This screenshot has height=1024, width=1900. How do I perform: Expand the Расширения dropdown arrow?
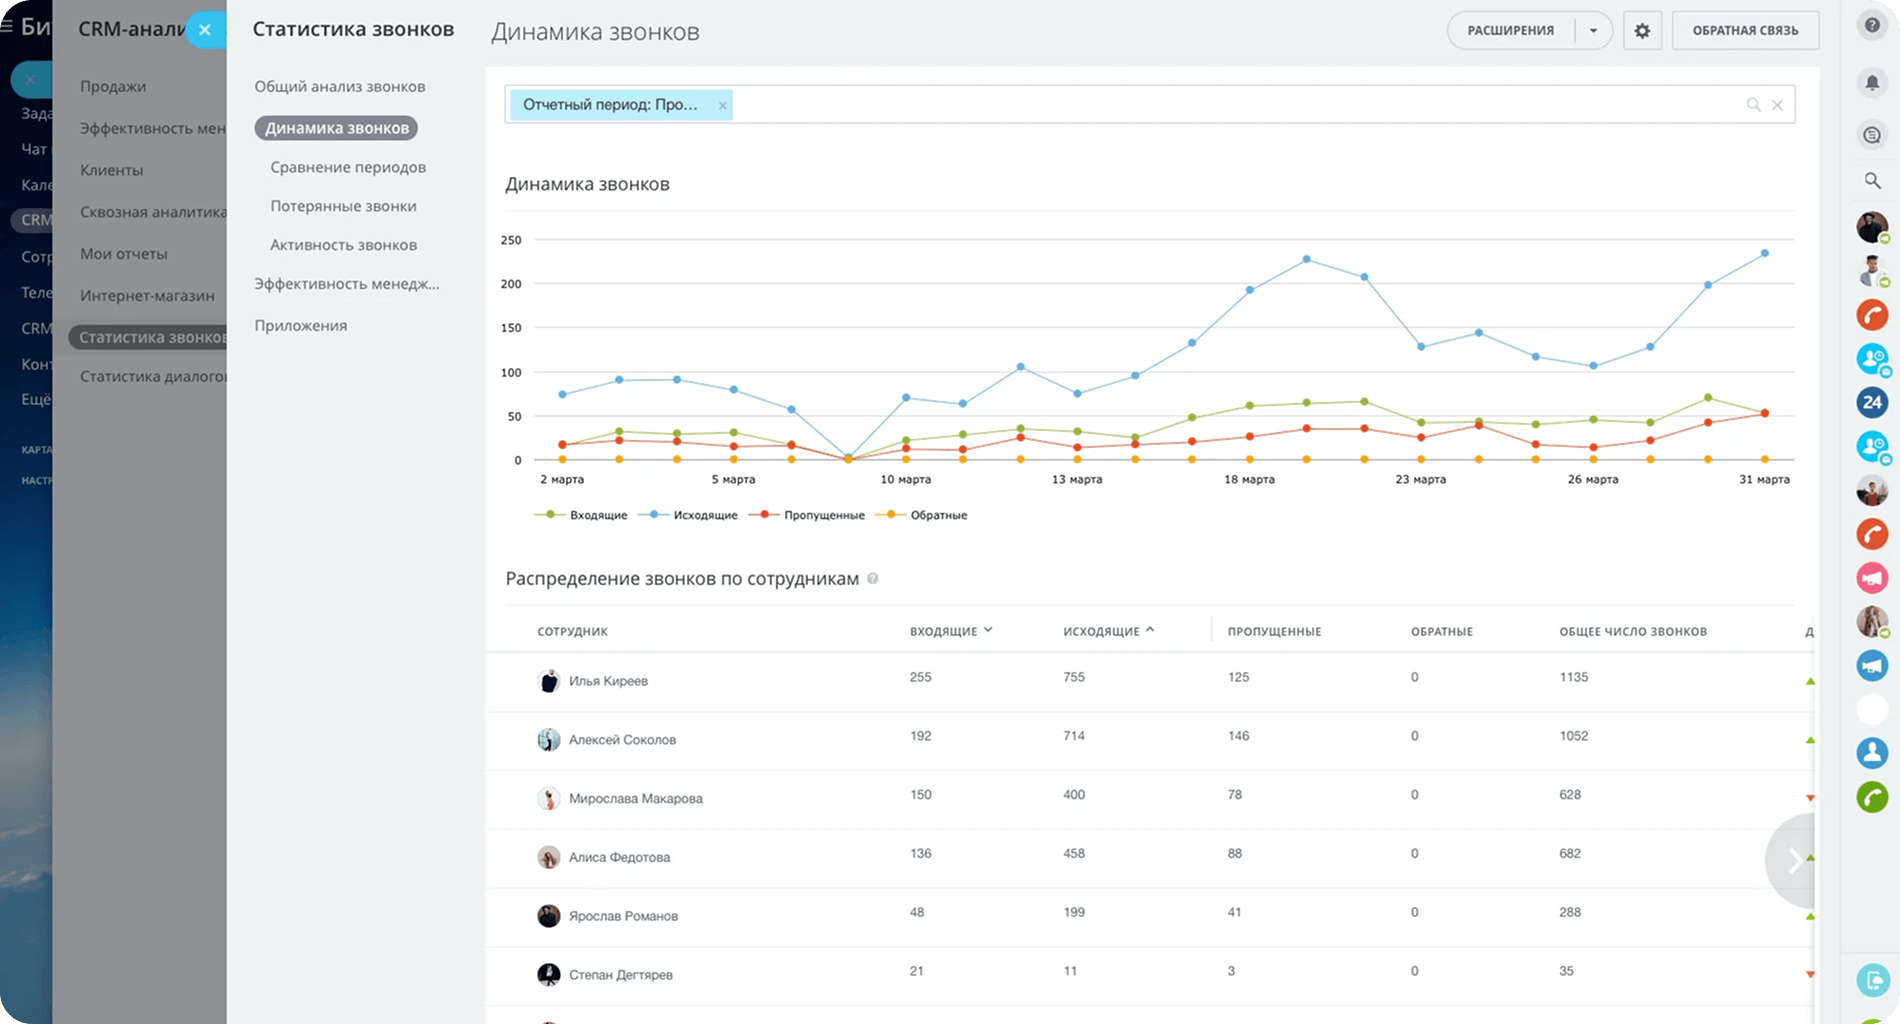tap(1593, 31)
